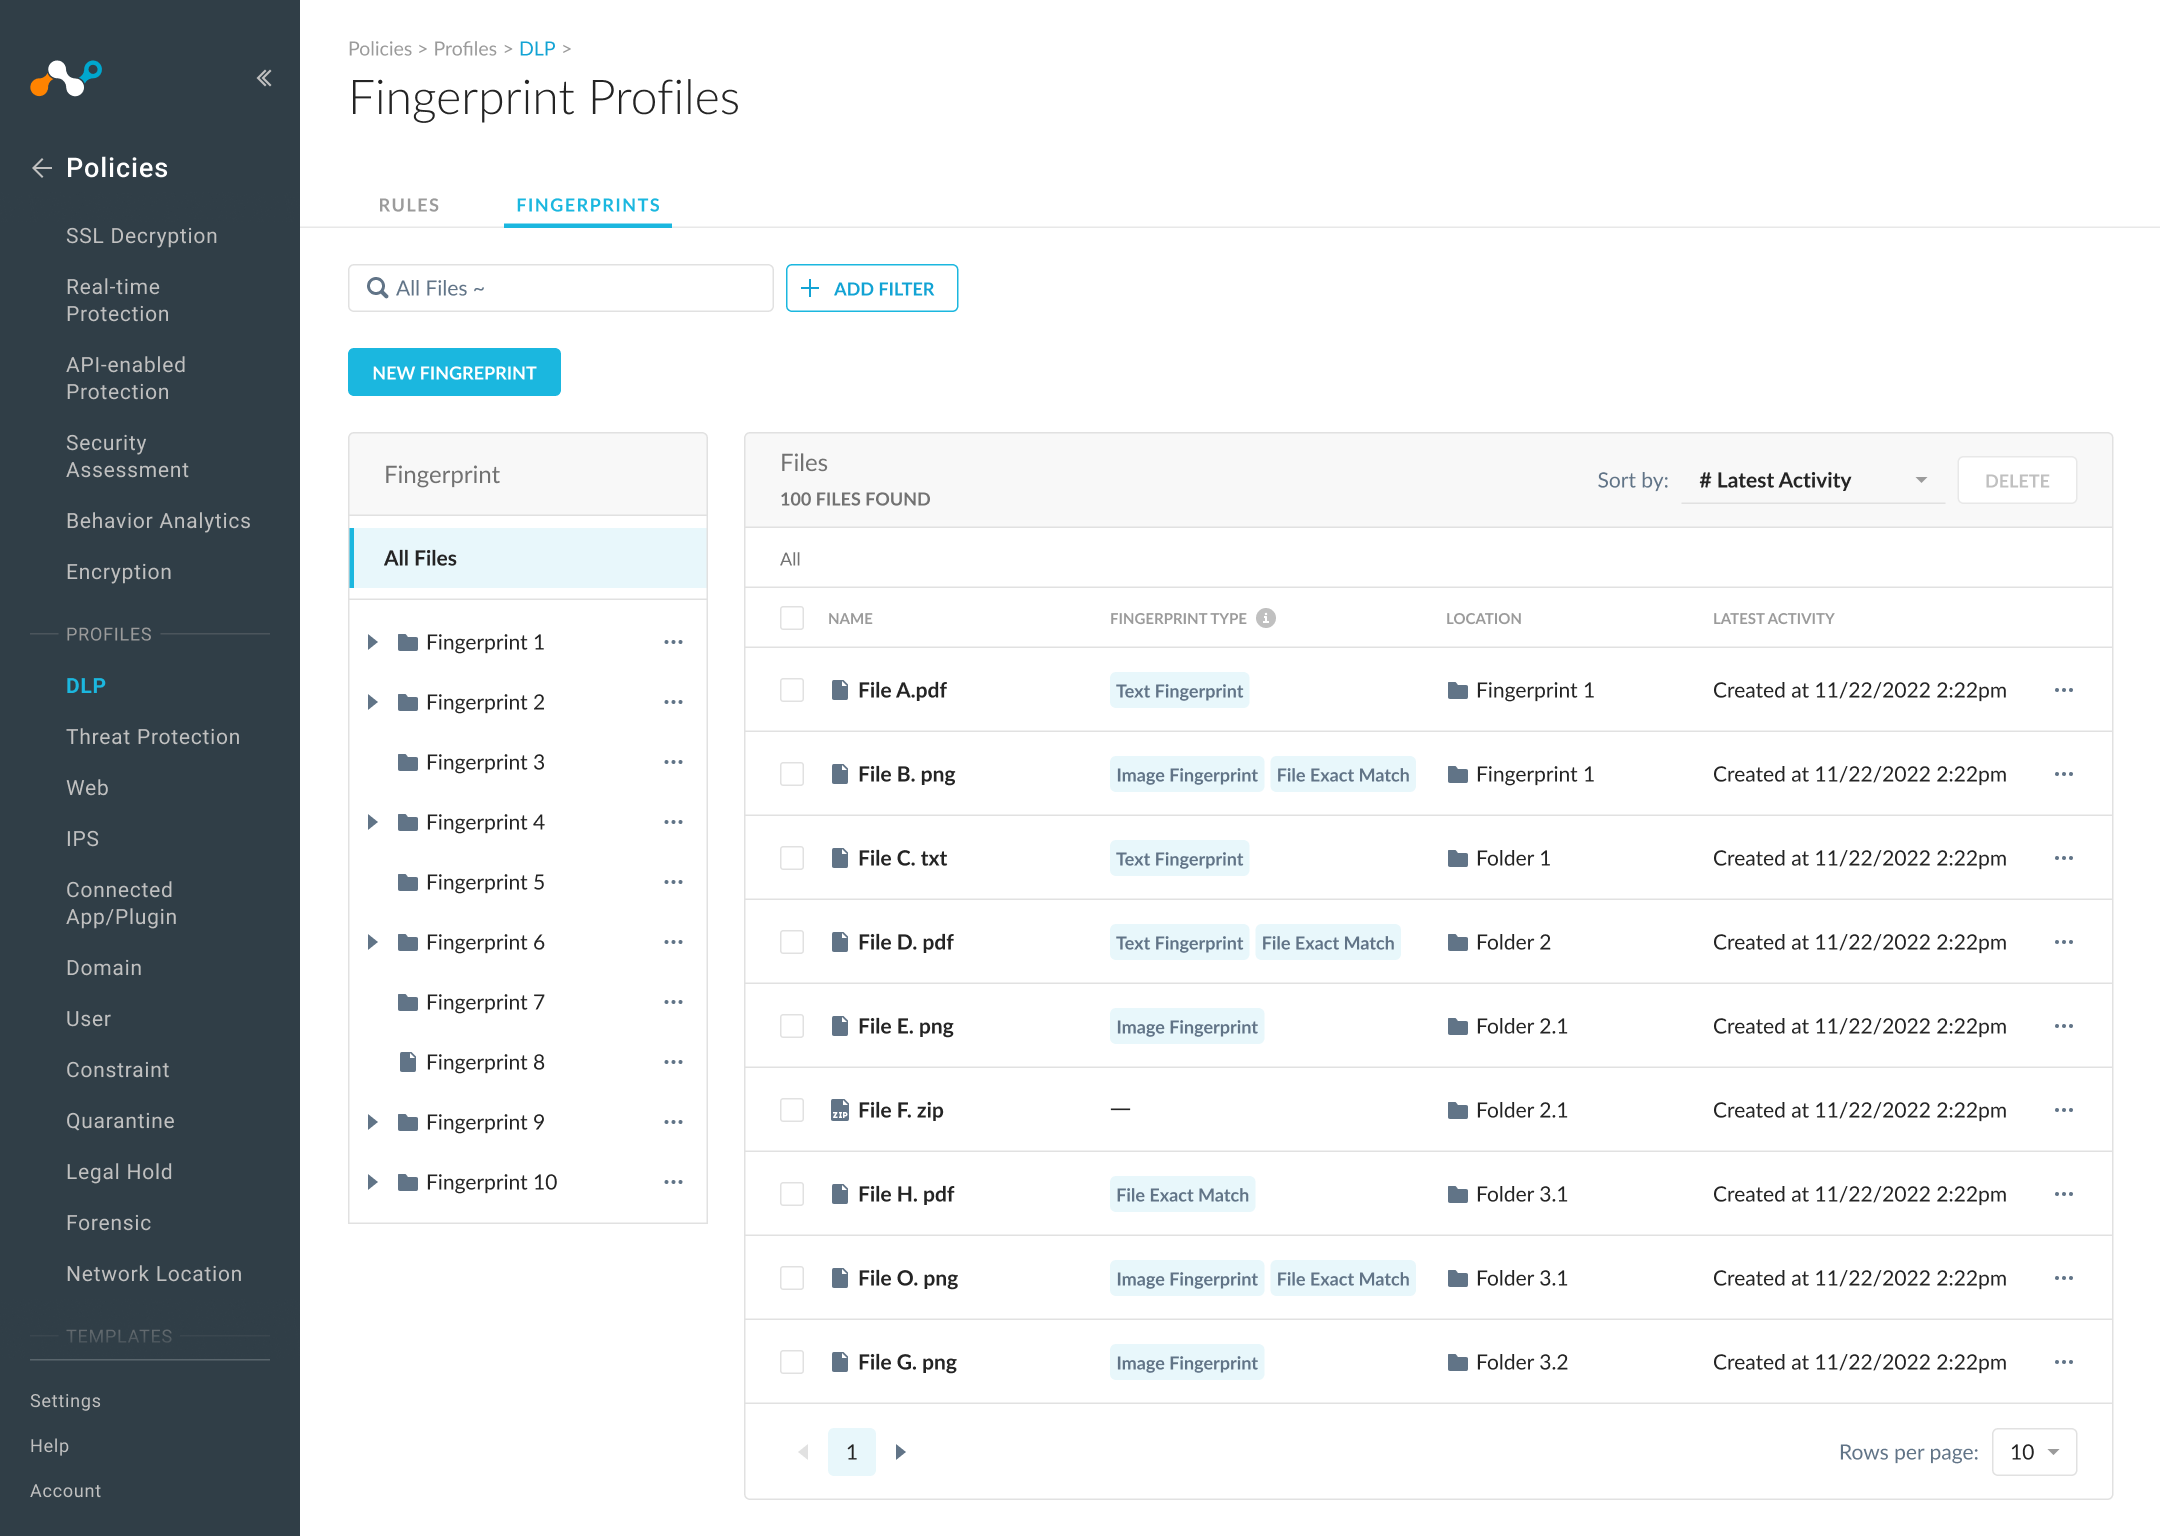Open the DLP breadcrumb link
2160x1536 pixels.
tap(537, 48)
